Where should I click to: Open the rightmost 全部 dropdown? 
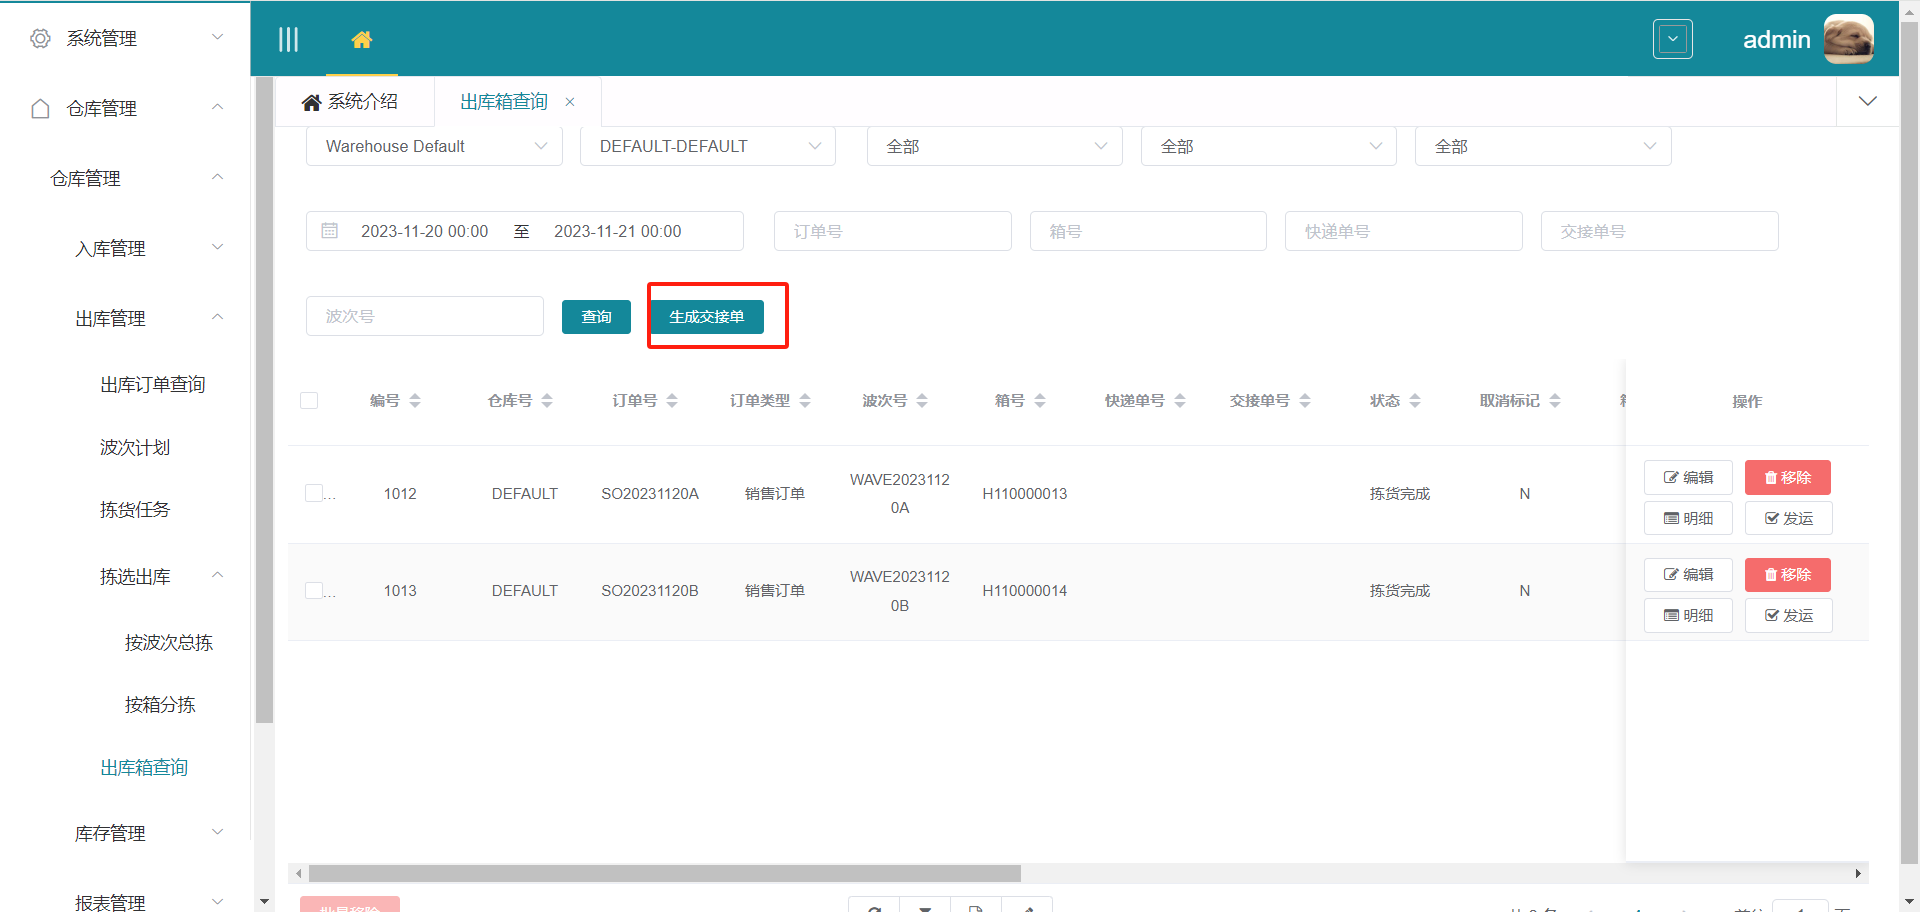point(1543,146)
